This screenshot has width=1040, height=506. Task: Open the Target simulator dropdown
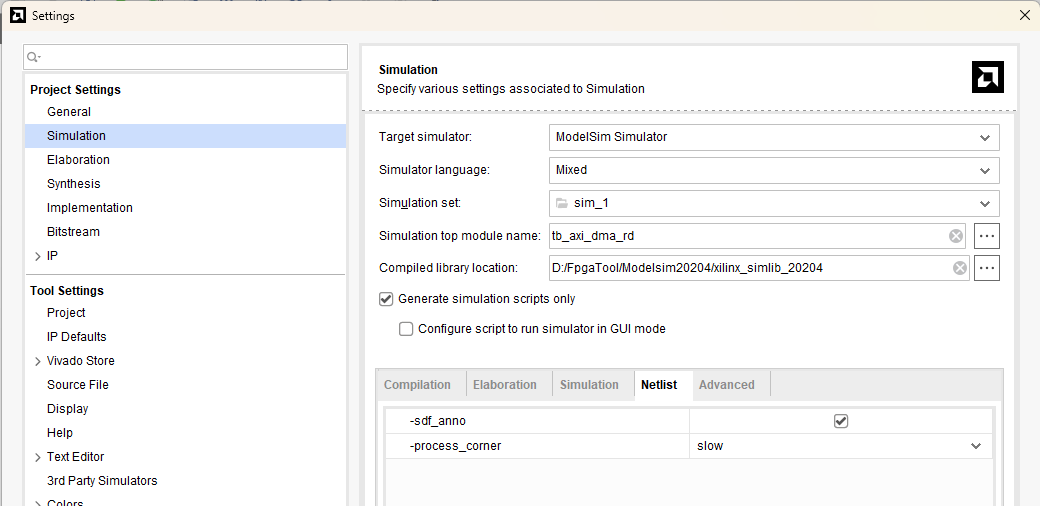pyautogui.click(x=774, y=137)
